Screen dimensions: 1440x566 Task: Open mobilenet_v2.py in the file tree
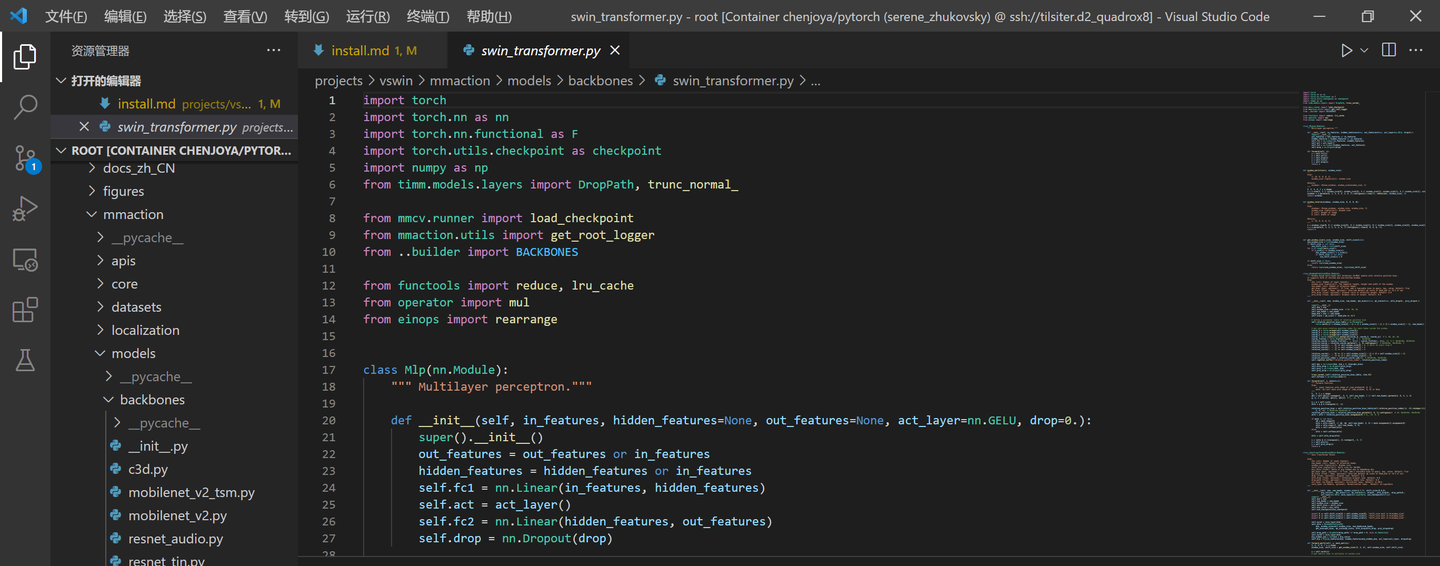pos(175,516)
